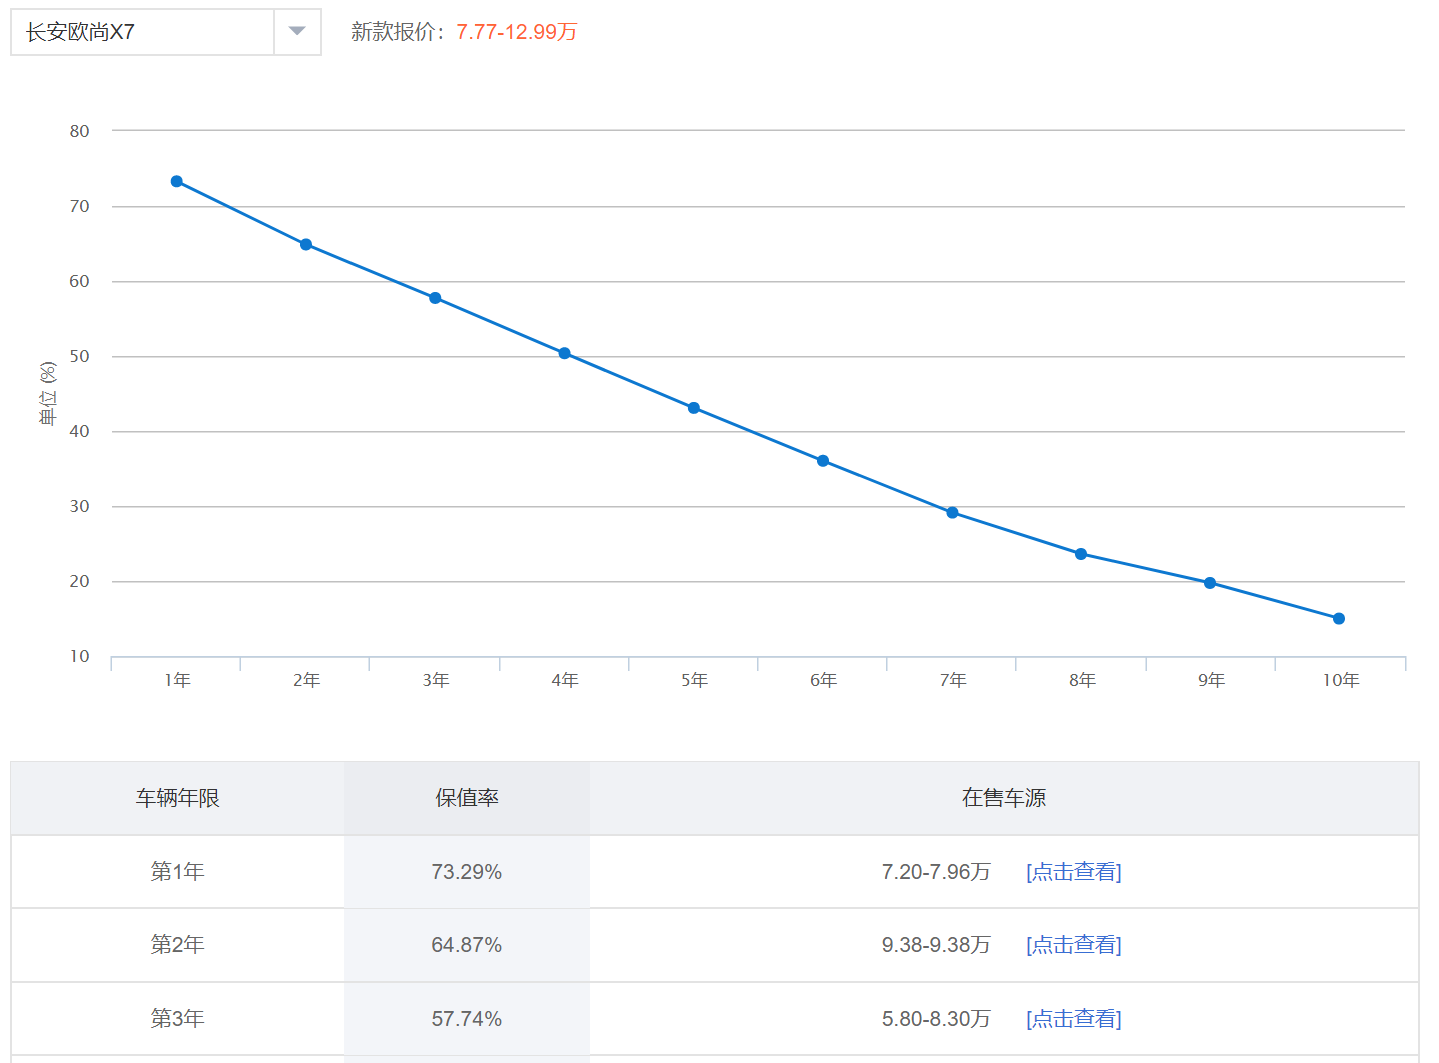Click the 2年 data point on chart
1439x1063 pixels.
(x=306, y=244)
